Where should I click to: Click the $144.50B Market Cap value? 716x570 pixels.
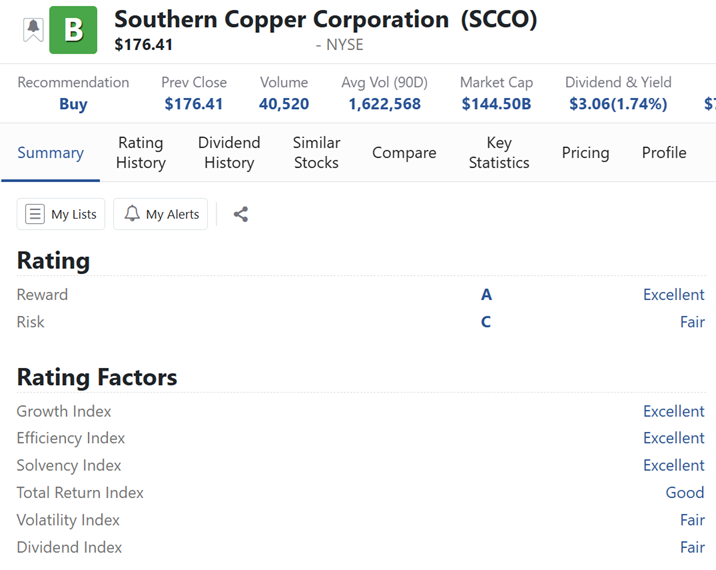tap(496, 104)
